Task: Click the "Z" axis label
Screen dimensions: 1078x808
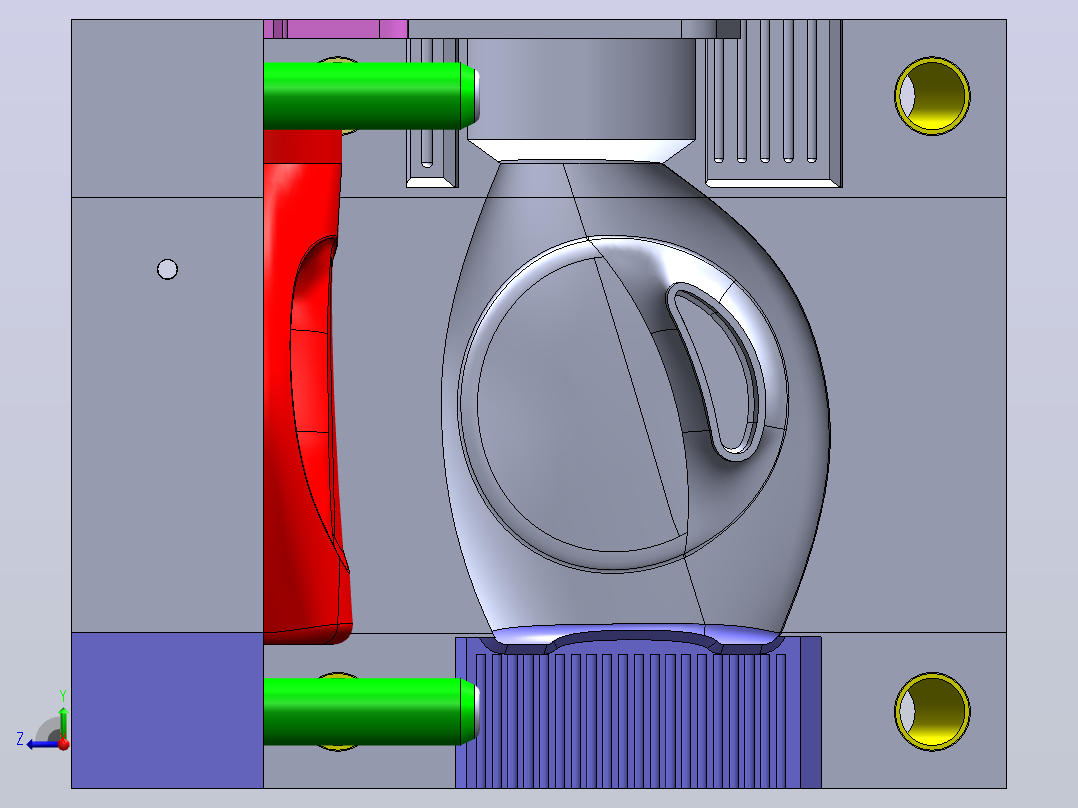Action: (20, 739)
